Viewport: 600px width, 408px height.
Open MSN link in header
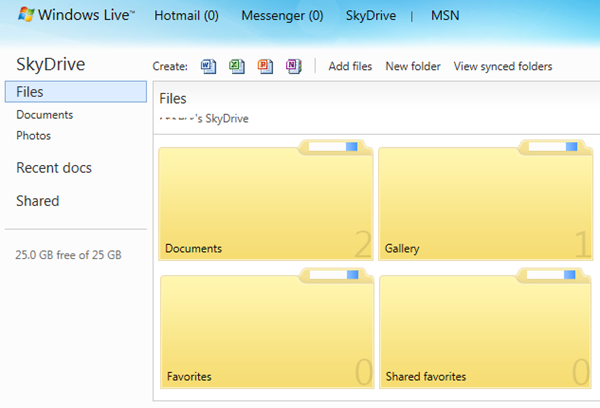tap(446, 17)
